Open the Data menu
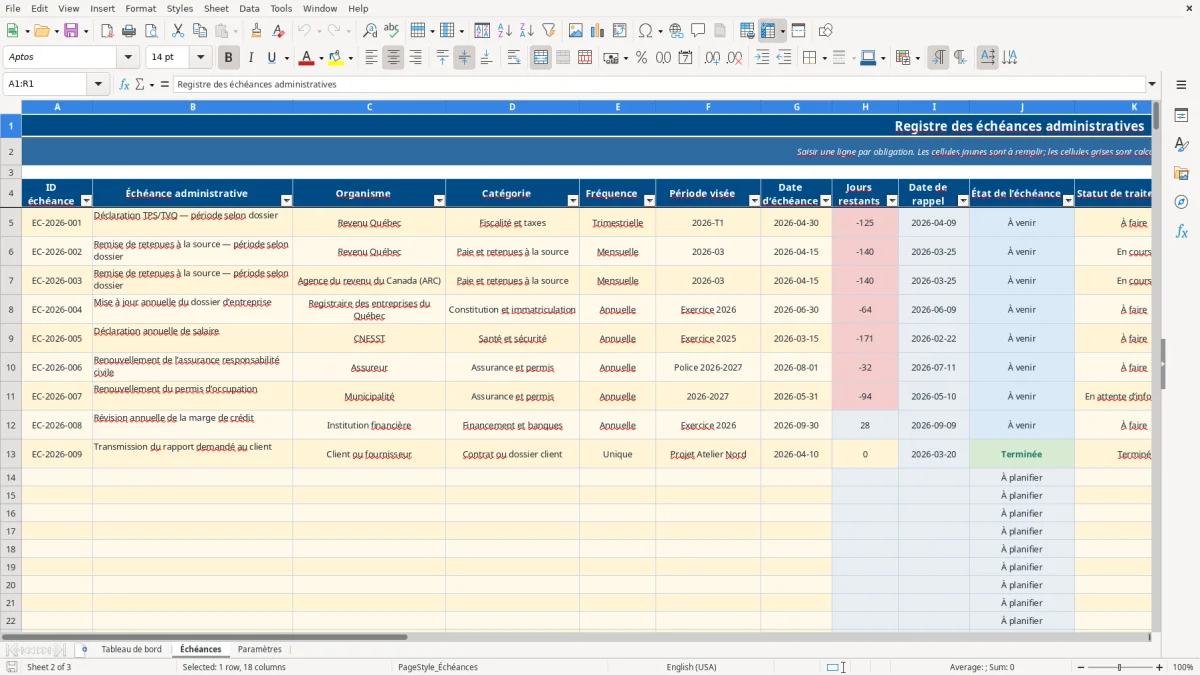This screenshot has width=1200, height=675. tap(249, 8)
